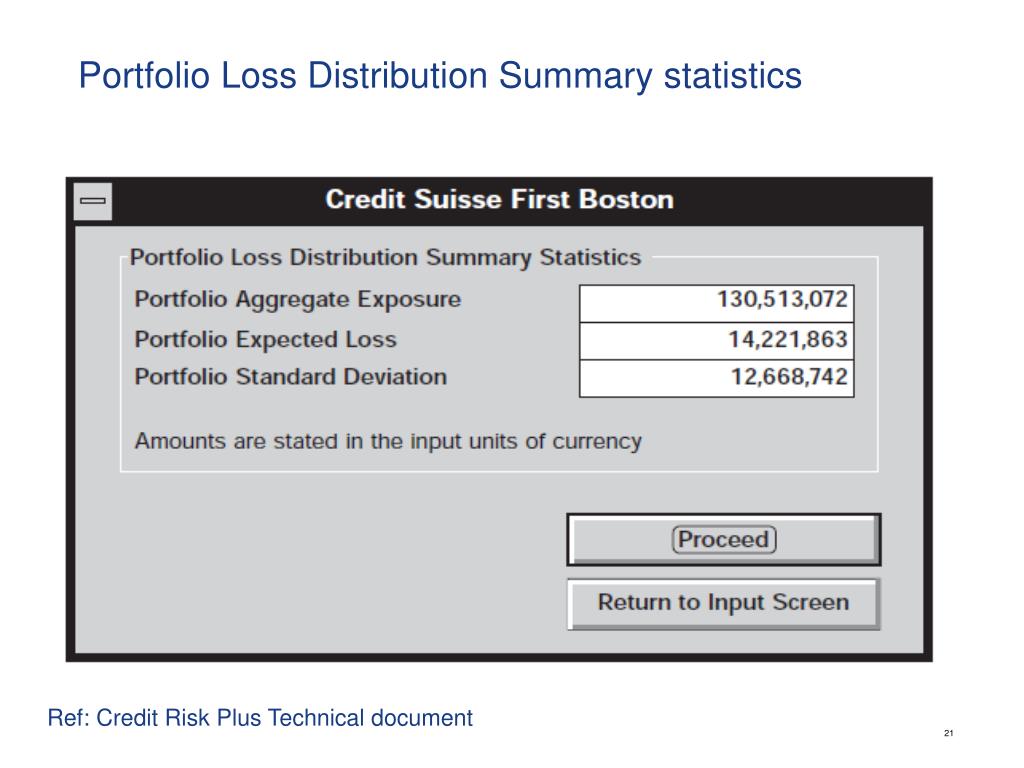Click the Portfolio Aggregate Exposure label

pos(298,299)
